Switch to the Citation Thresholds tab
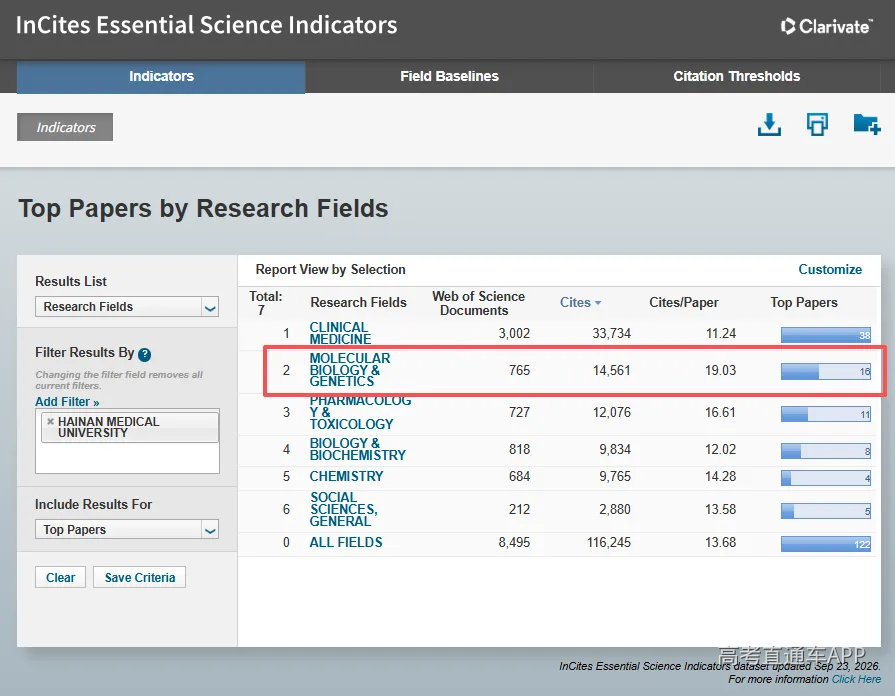Image resolution: width=895 pixels, height=696 pixels. point(736,77)
